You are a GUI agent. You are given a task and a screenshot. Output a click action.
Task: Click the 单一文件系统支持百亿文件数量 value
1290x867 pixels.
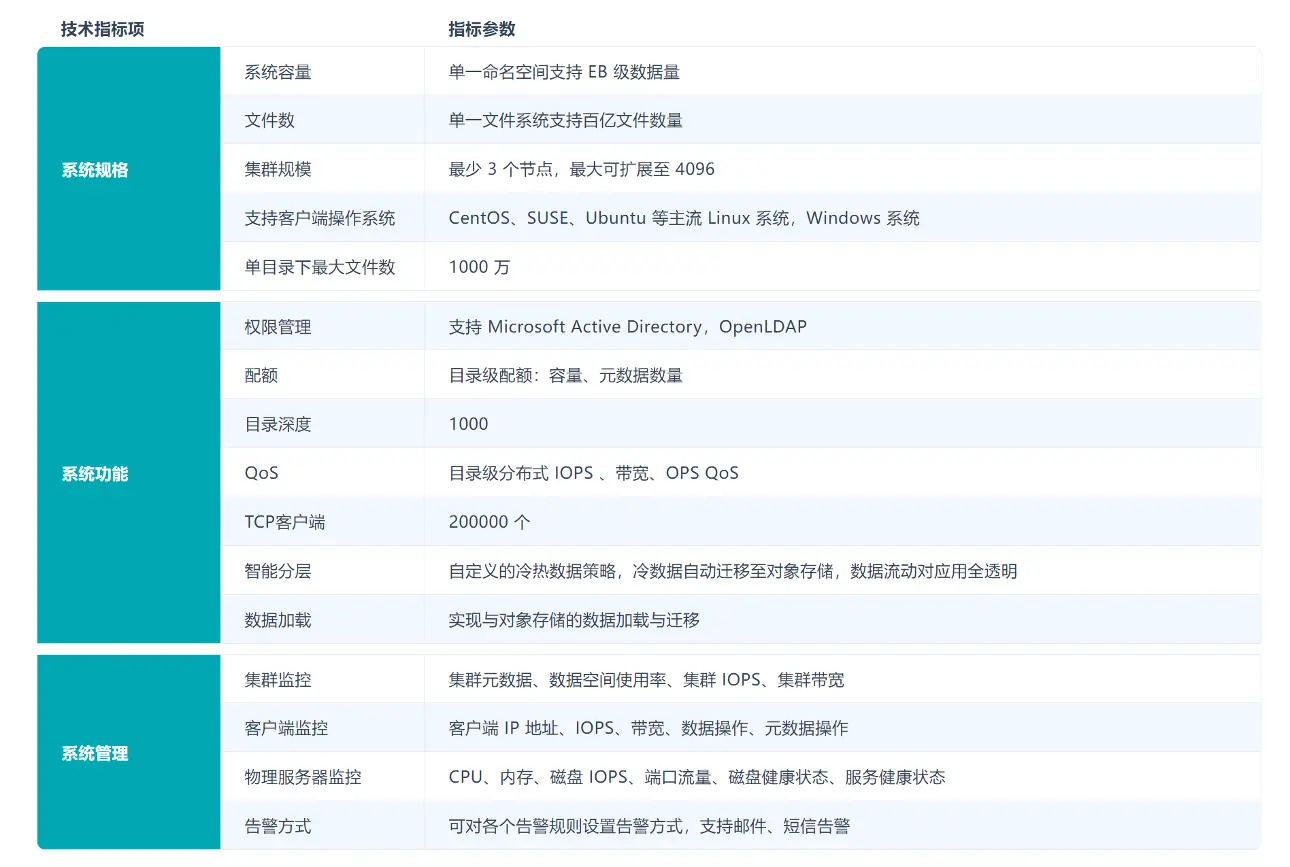[x=566, y=120]
